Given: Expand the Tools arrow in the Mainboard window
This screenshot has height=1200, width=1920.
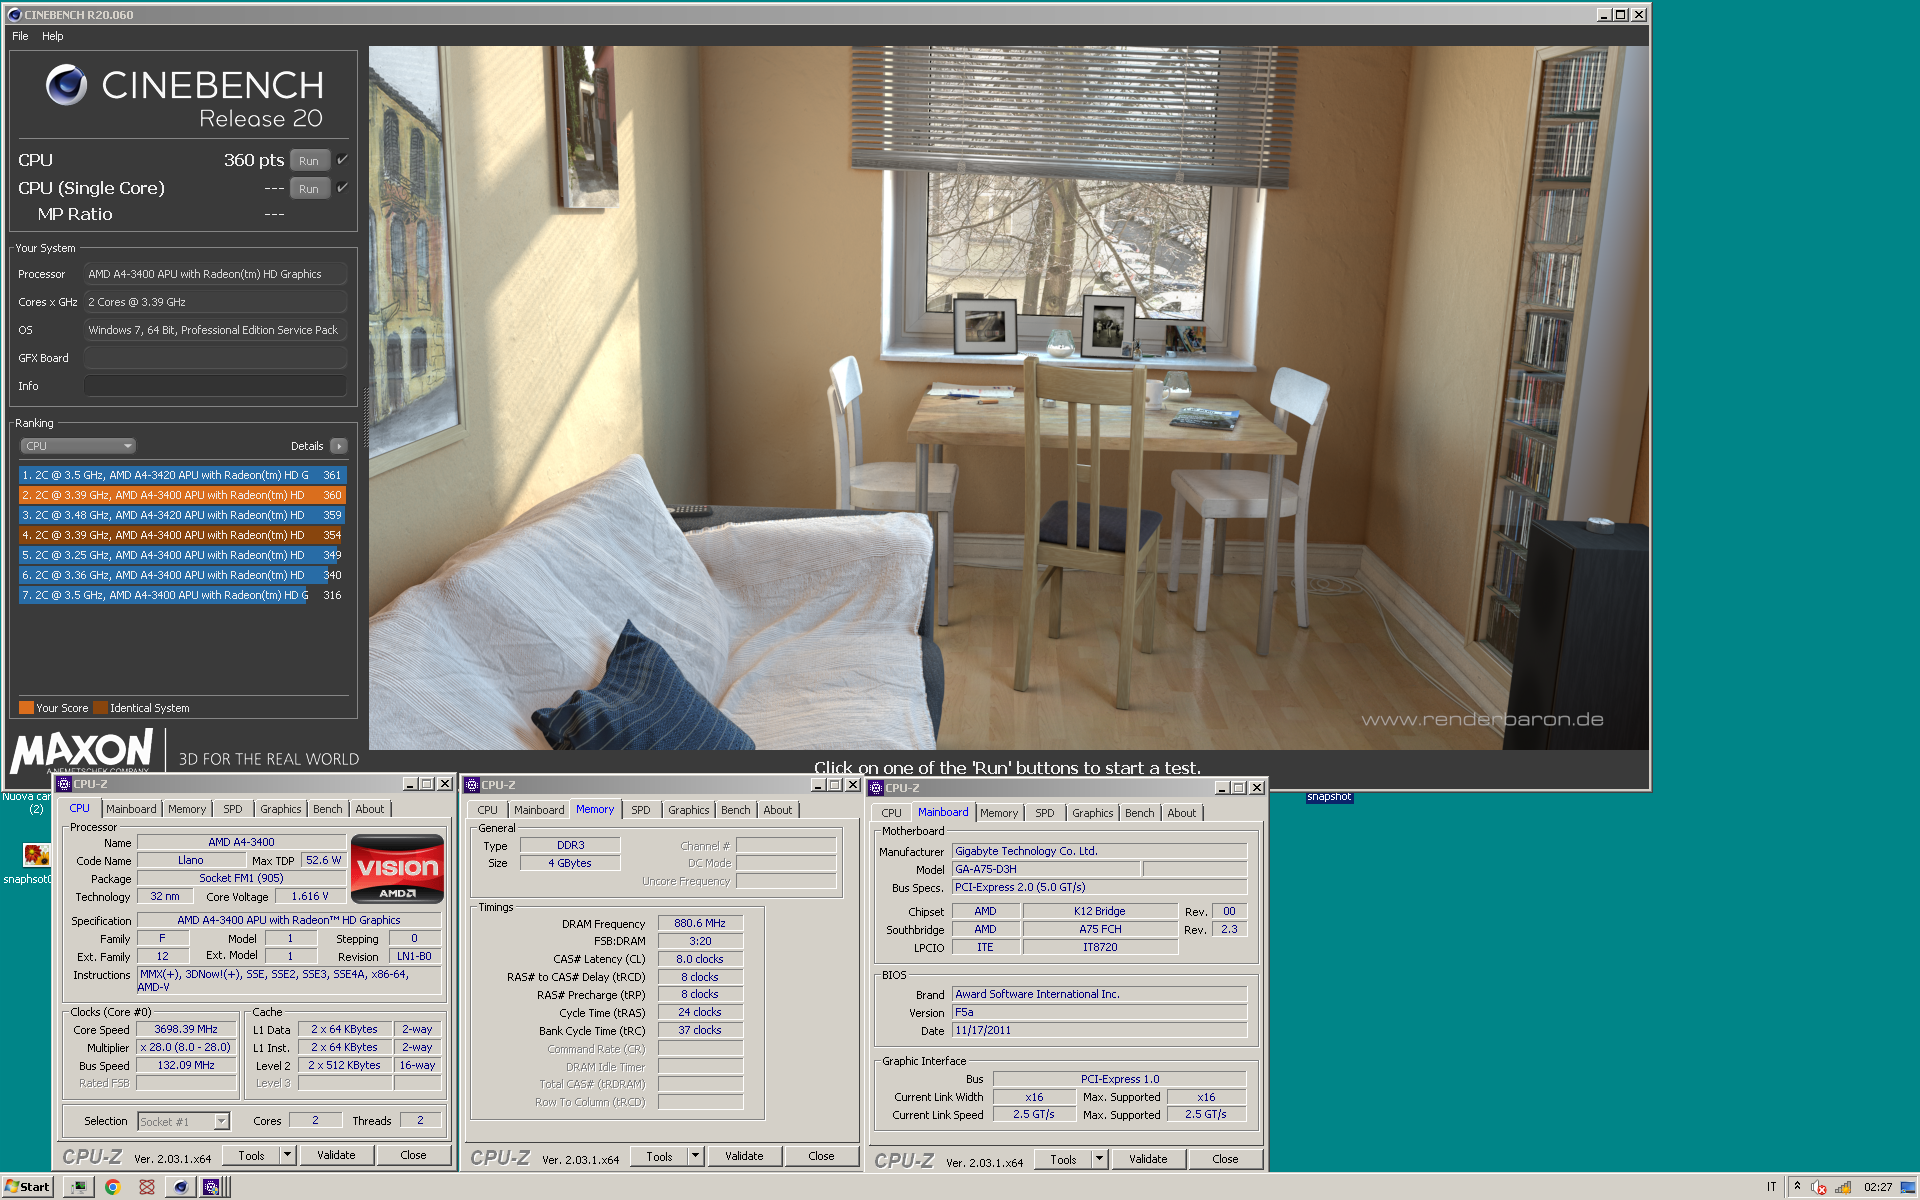Looking at the screenshot, I should point(1099,1159).
